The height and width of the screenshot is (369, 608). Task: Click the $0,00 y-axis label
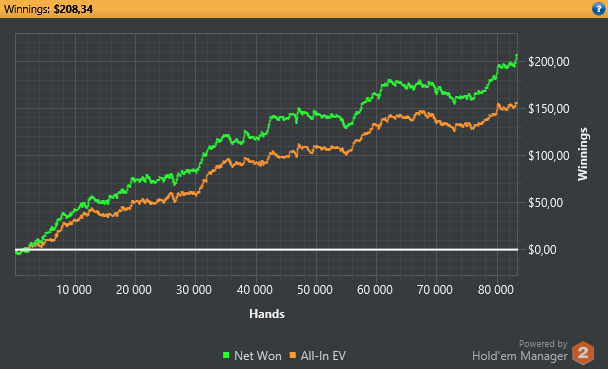pos(542,250)
